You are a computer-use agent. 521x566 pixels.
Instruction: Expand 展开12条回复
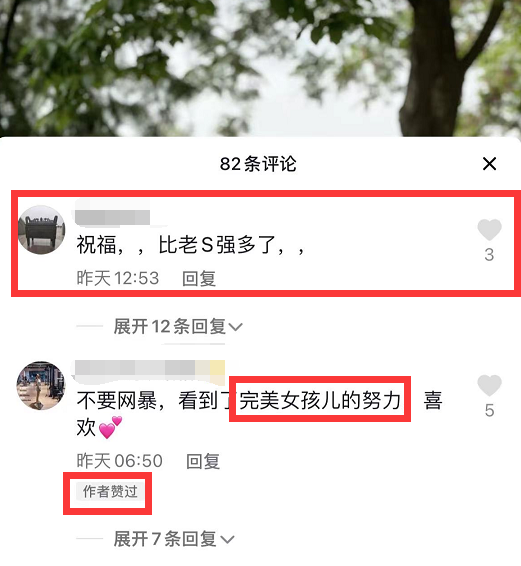tap(178, 326)
